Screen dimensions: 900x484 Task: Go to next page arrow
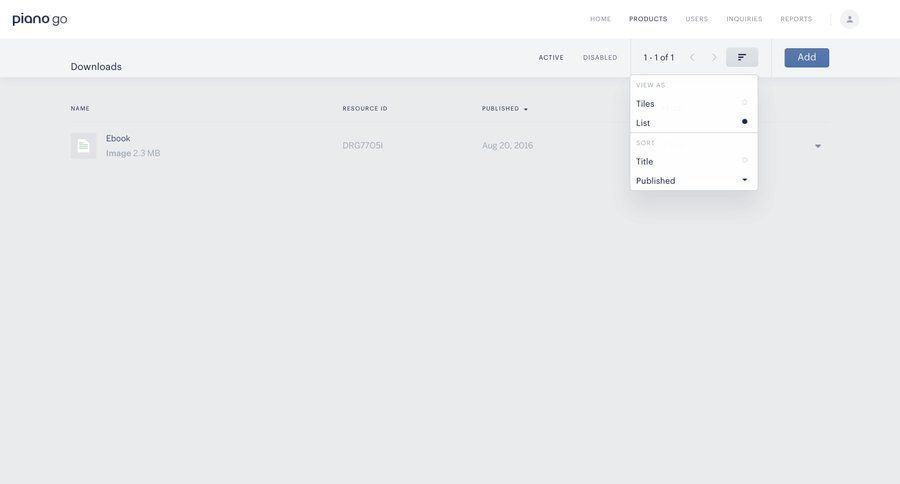[x=714, y=57]
